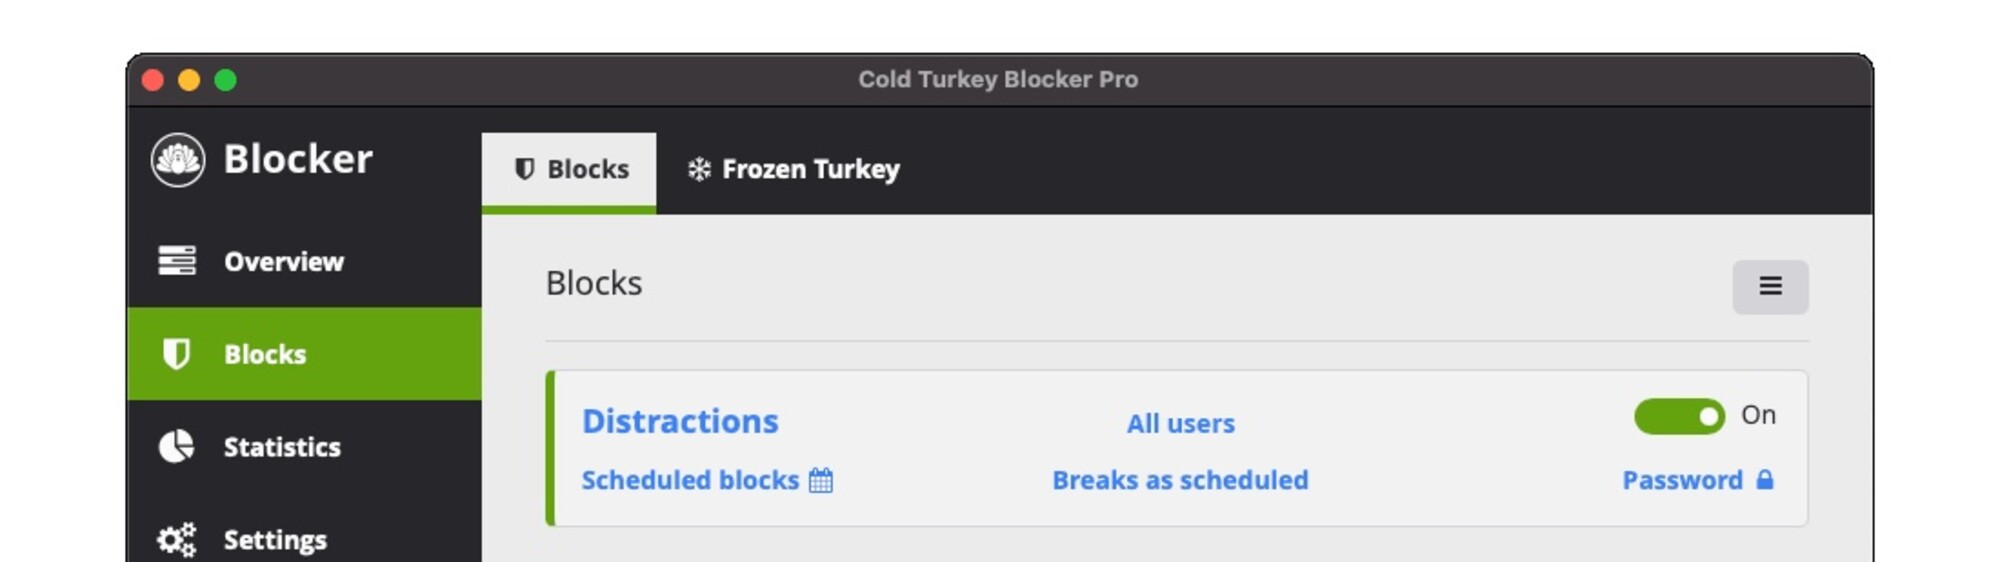2000x562 pixels.
Task: Turn off the Distractions block toggle
Action: (1679, 416)
